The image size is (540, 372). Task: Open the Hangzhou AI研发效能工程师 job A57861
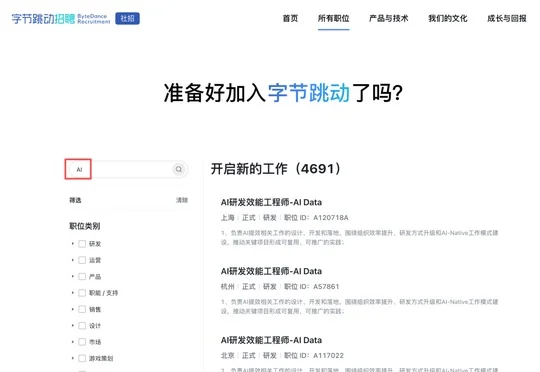pyautogui.click(x=271, y=271)
